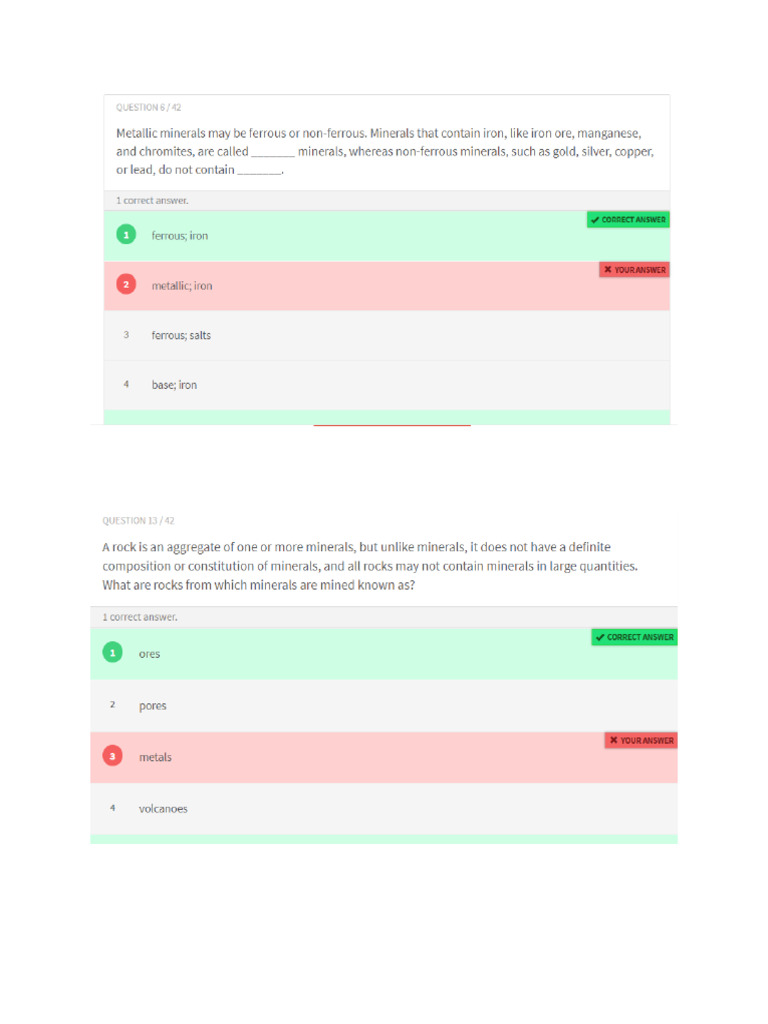Click "1 correct answer." under the metallic minerals question
Screen dimensions: 768x1024
pos(152,200)
